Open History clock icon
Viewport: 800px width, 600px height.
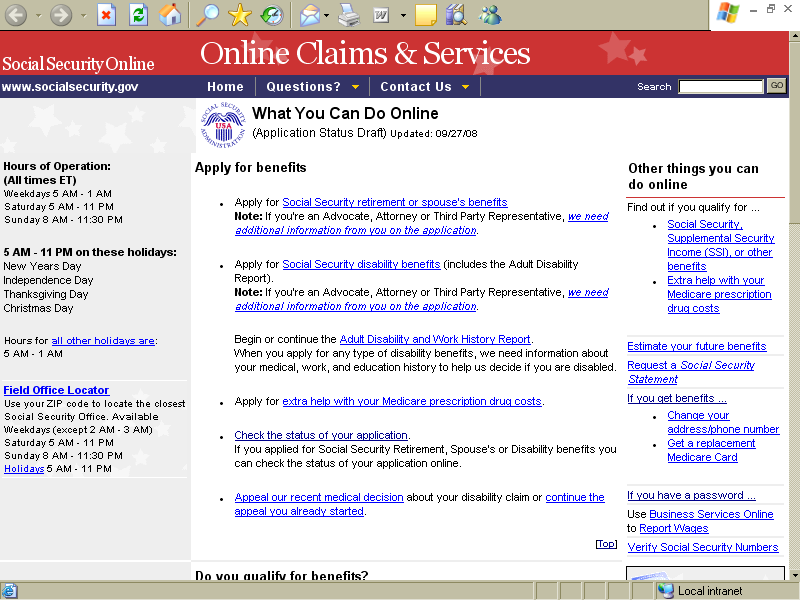[272, 15]
